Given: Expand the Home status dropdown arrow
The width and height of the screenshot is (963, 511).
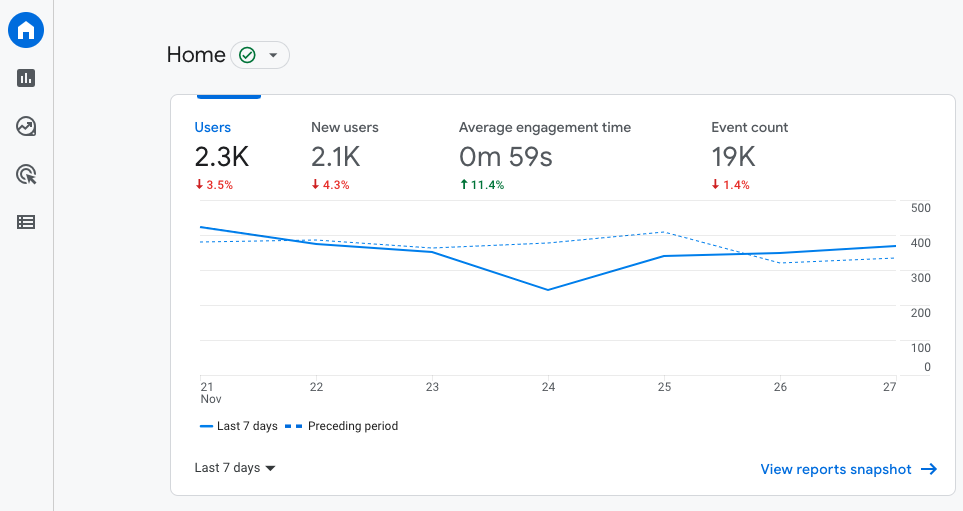Looking at the screenshot, I should click(x=273, y=55).
